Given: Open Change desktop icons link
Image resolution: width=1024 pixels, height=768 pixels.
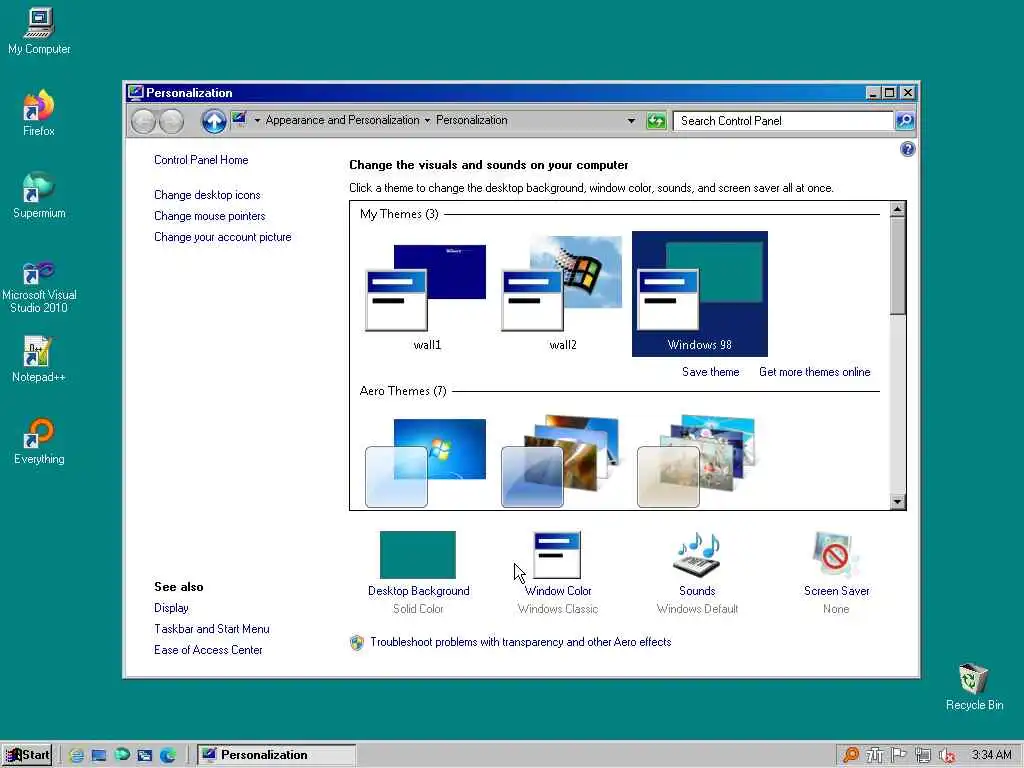Looking at the screenshot, I should [207, 195].
